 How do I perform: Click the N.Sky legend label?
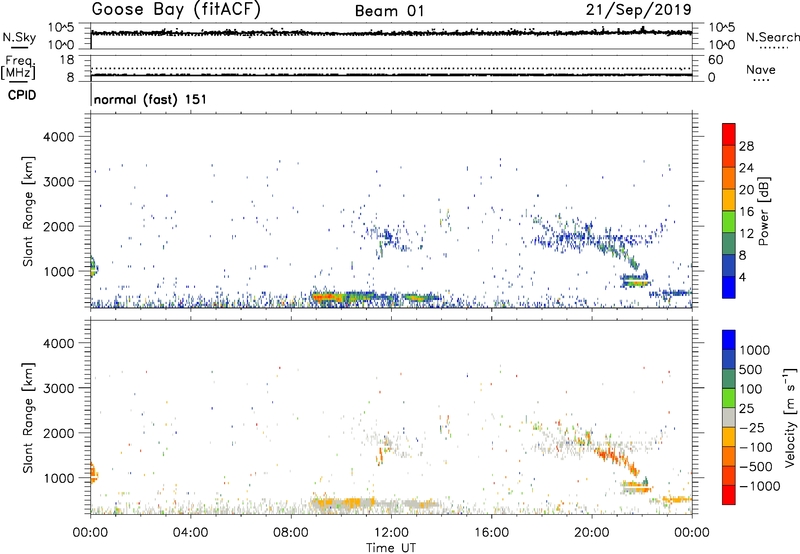pyautogui.click(x=19, y=37)
